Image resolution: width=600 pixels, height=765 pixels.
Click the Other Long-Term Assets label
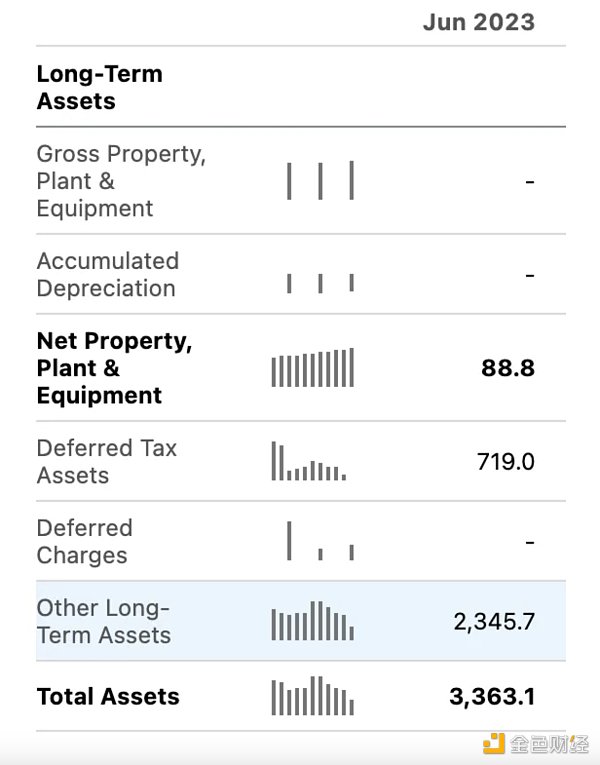point(104,621)
